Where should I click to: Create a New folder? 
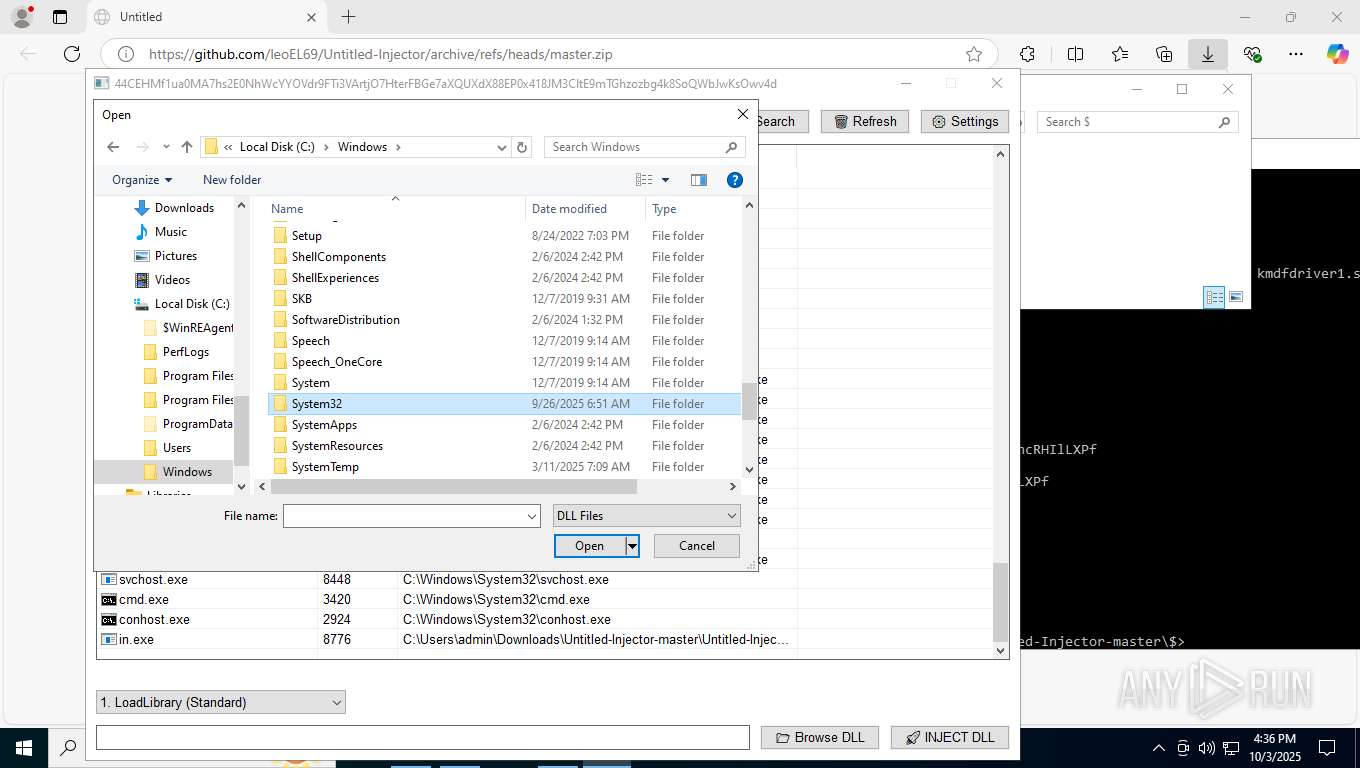[232, 180]
